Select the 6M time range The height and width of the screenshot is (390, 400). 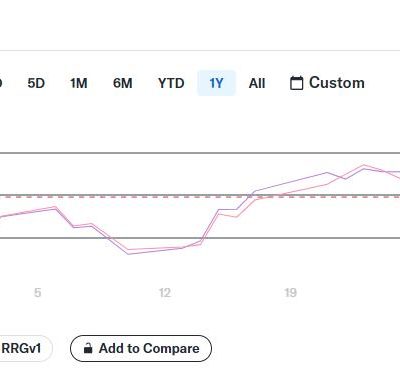coord(122,83)
